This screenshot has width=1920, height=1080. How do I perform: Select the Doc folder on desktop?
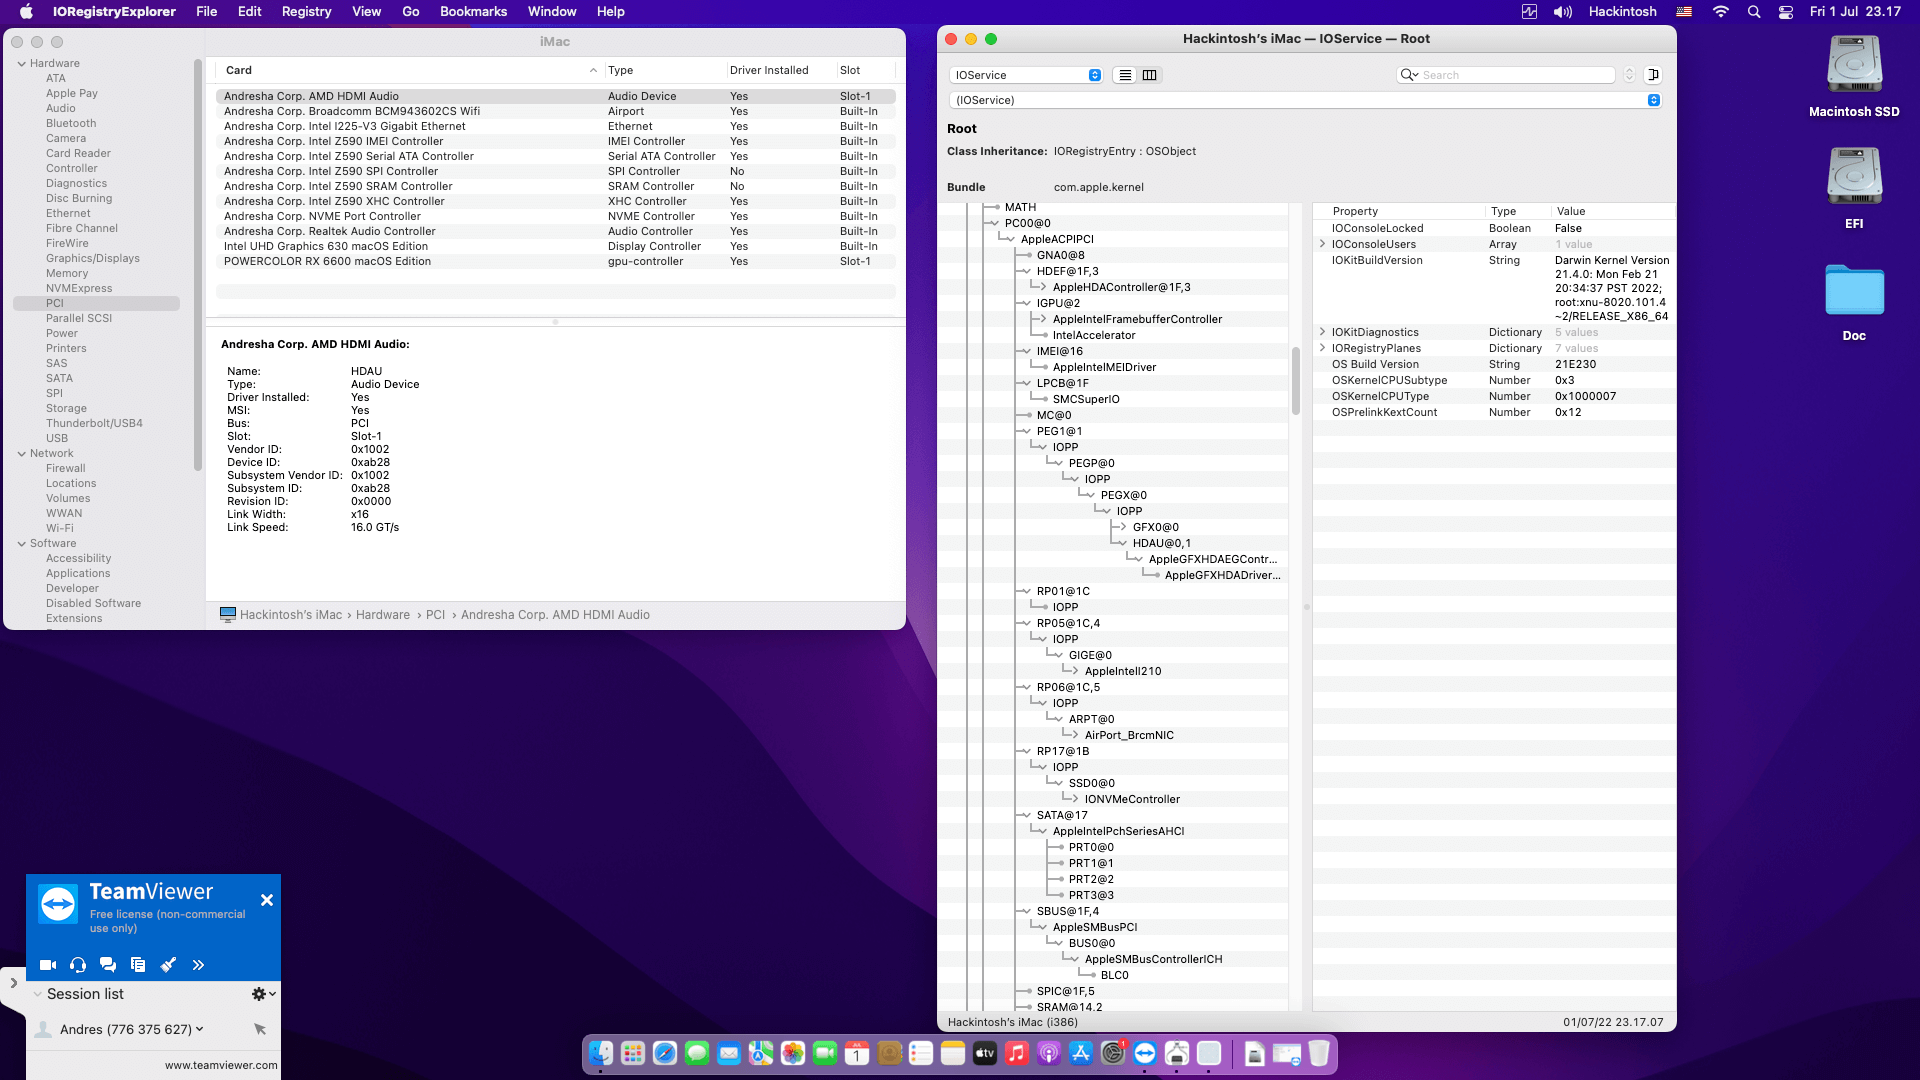pyautogui.click(x=1854, y=290)
